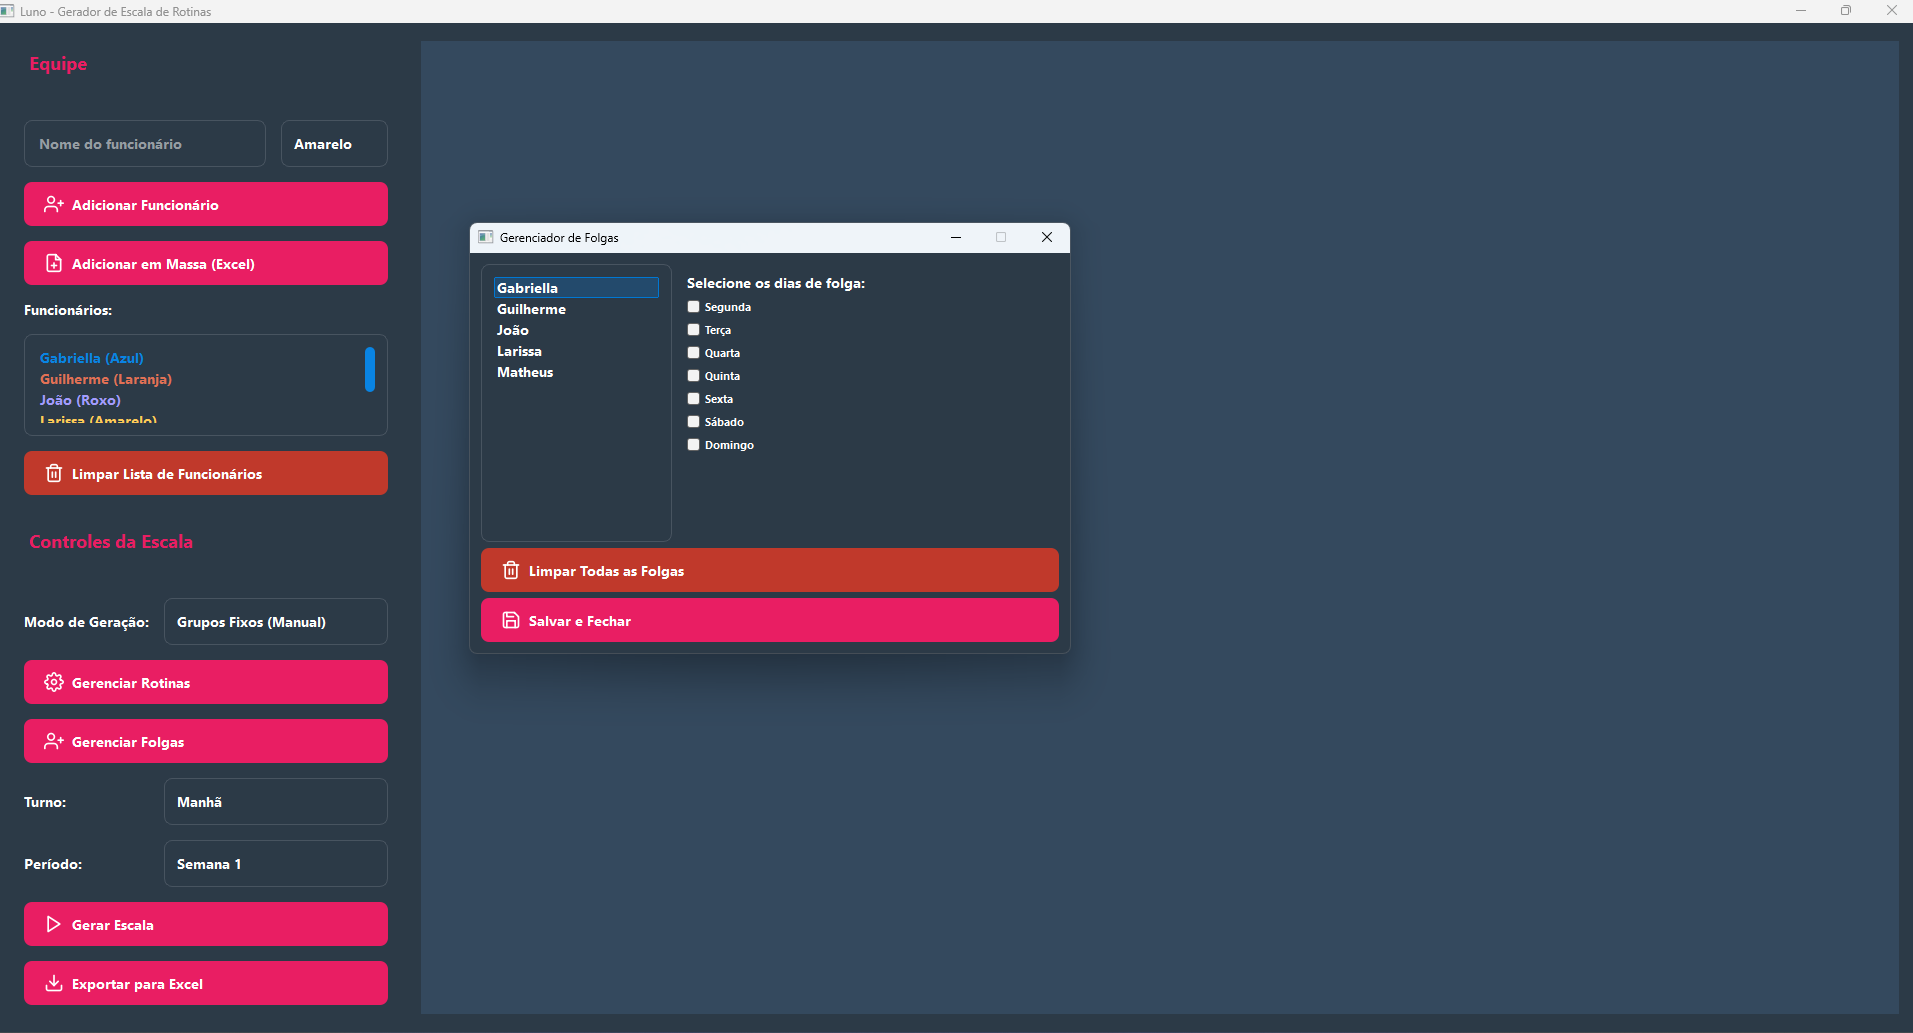Click the trash icon on Limpar Lista de Funcionários

54,474
